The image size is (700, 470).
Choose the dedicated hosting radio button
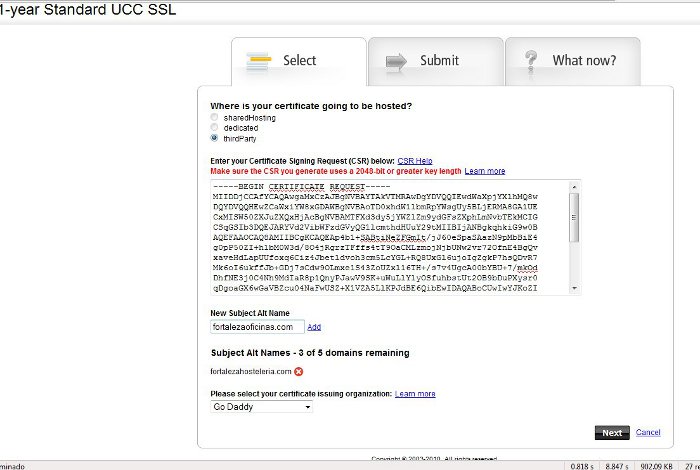[x=214, y=128]
